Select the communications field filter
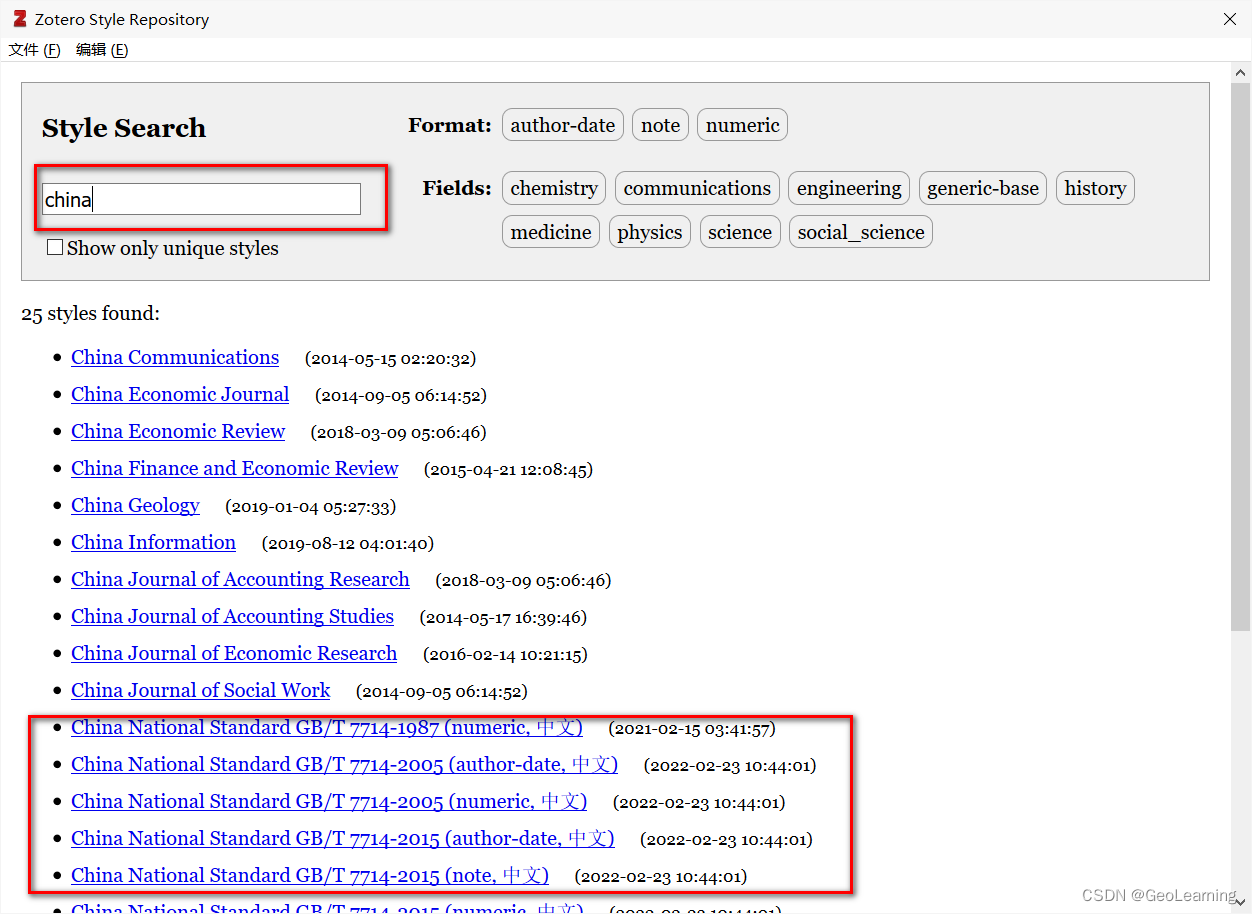This screenshot has height=914, width=1252. click(x=697, y=188)
